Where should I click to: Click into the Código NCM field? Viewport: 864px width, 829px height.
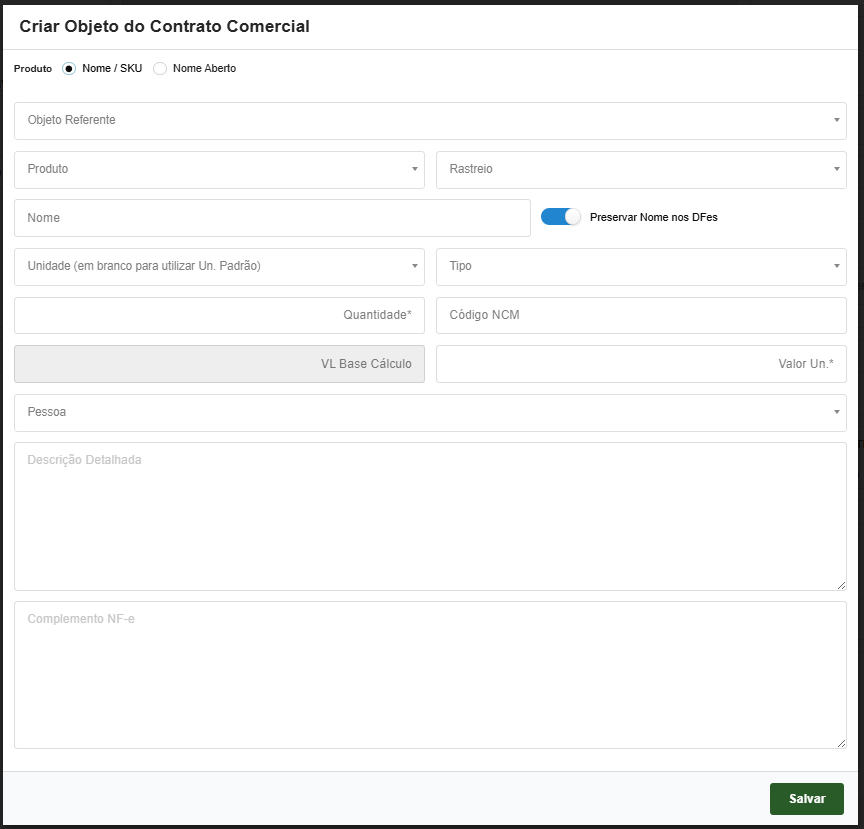coord(641,315)
